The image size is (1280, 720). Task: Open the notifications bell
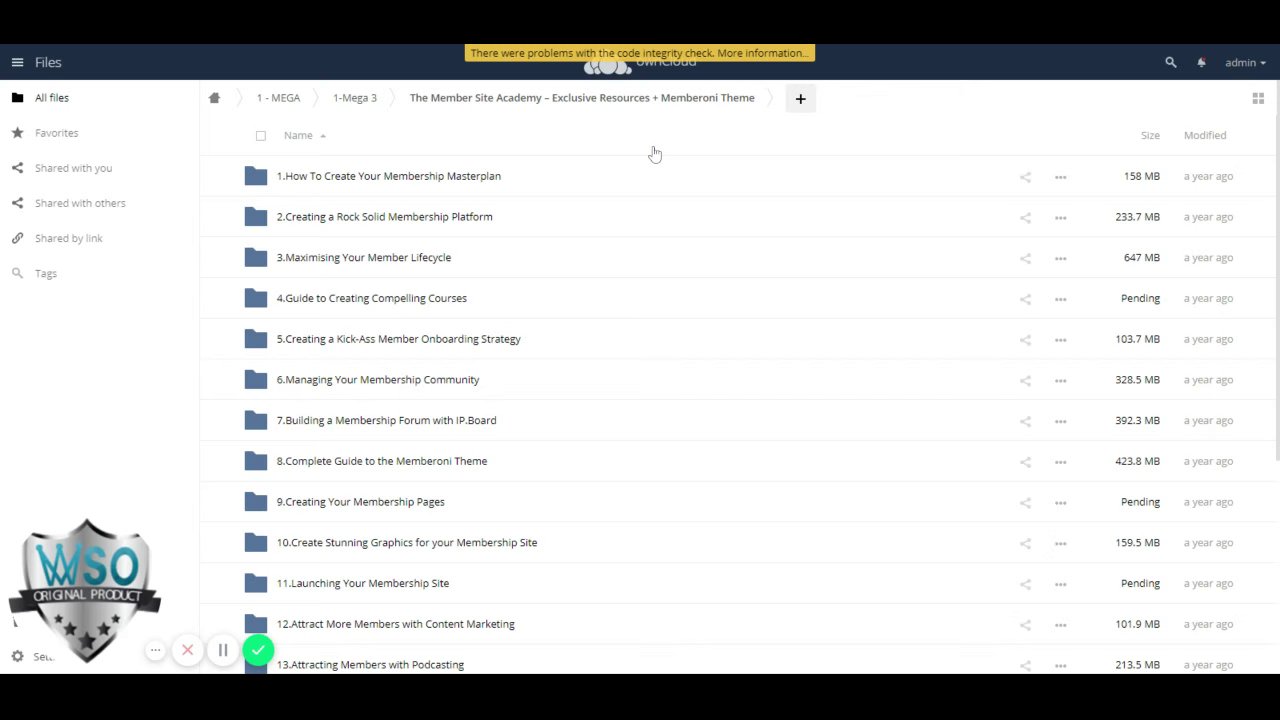(x=1201, y=62)
